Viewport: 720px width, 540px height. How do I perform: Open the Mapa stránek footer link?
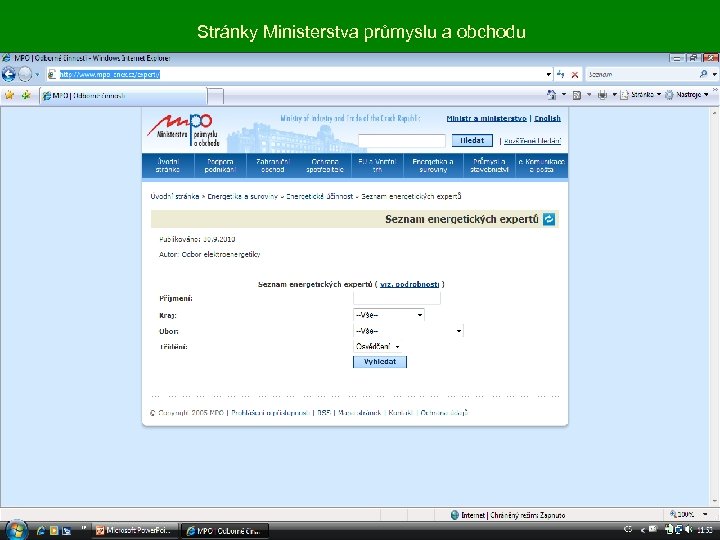pyautogui.click(x=360, y=413)
